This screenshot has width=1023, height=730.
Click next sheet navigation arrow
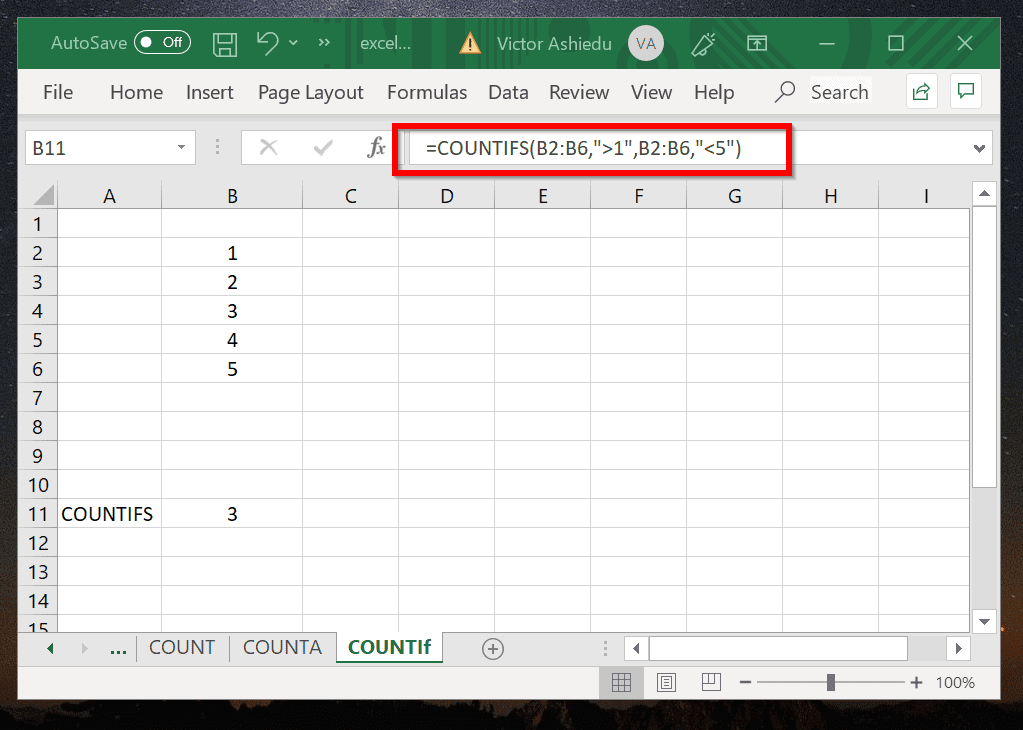pos(85,648)
